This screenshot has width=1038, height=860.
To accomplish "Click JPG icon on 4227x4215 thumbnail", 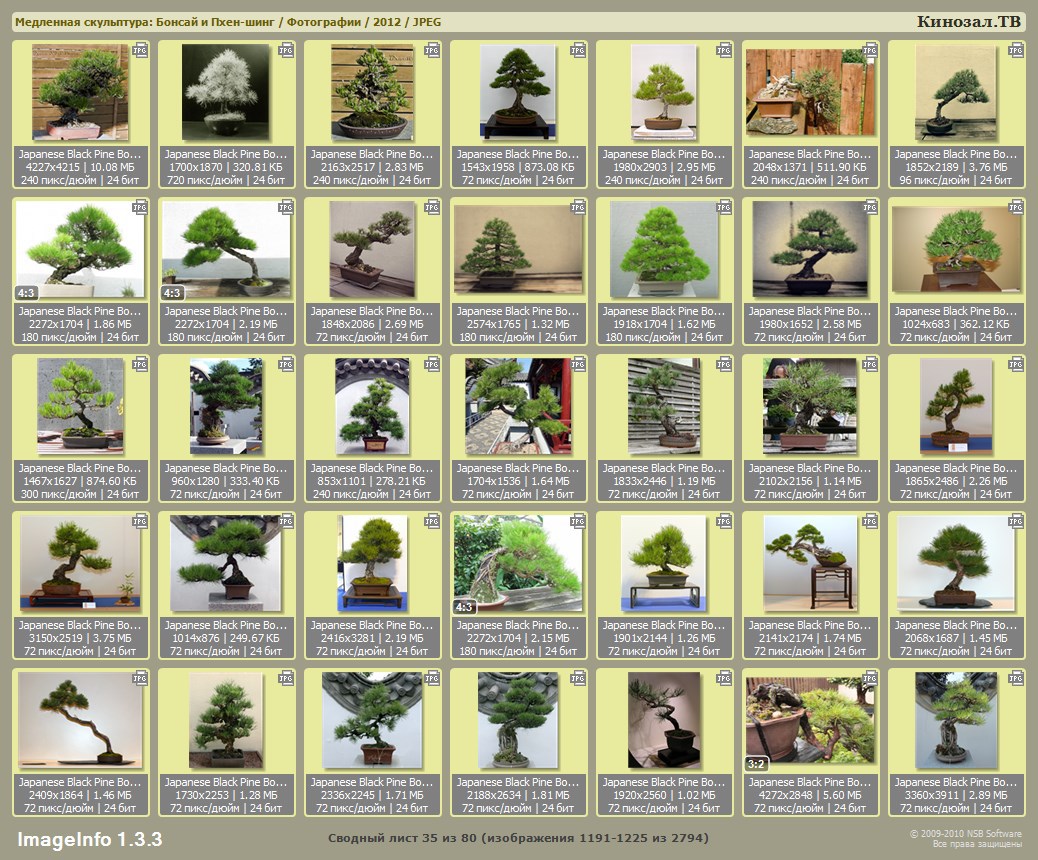I will (140, 50).
